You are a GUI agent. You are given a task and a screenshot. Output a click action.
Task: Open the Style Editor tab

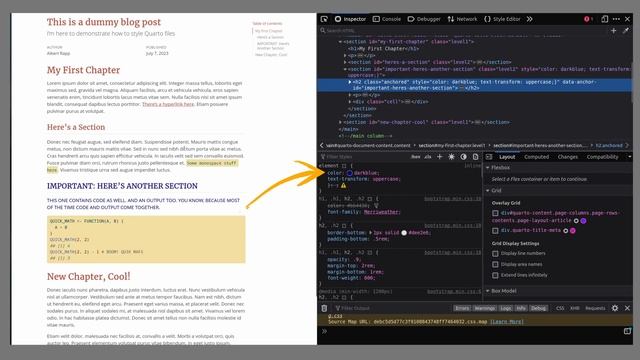coord(502,19)
